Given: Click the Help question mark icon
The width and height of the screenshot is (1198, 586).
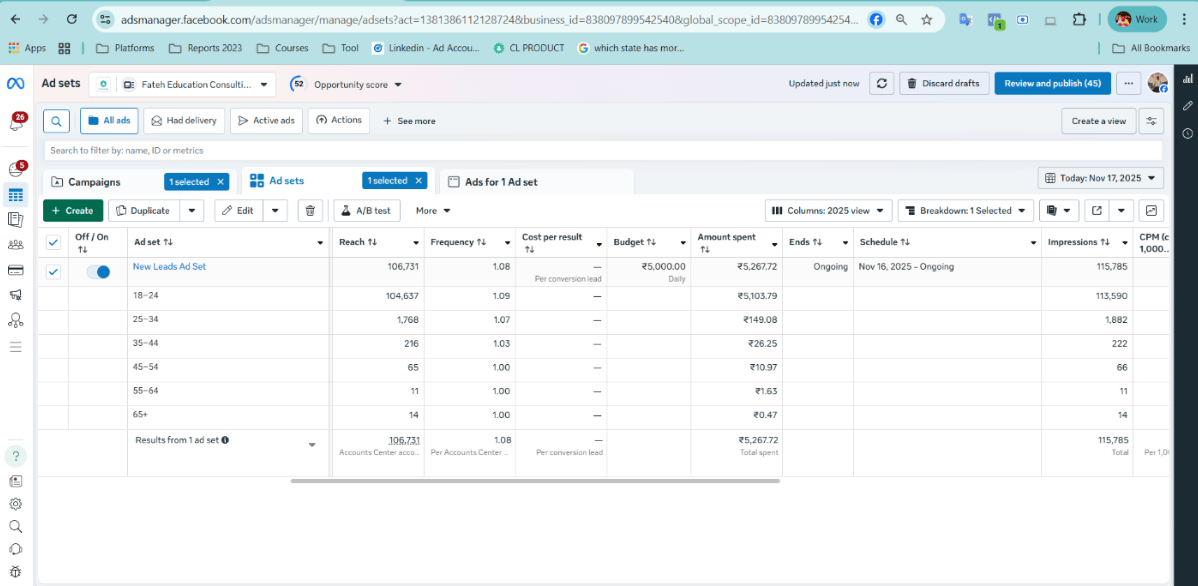Looking at the screenshot, I should [x=15, y=456].
